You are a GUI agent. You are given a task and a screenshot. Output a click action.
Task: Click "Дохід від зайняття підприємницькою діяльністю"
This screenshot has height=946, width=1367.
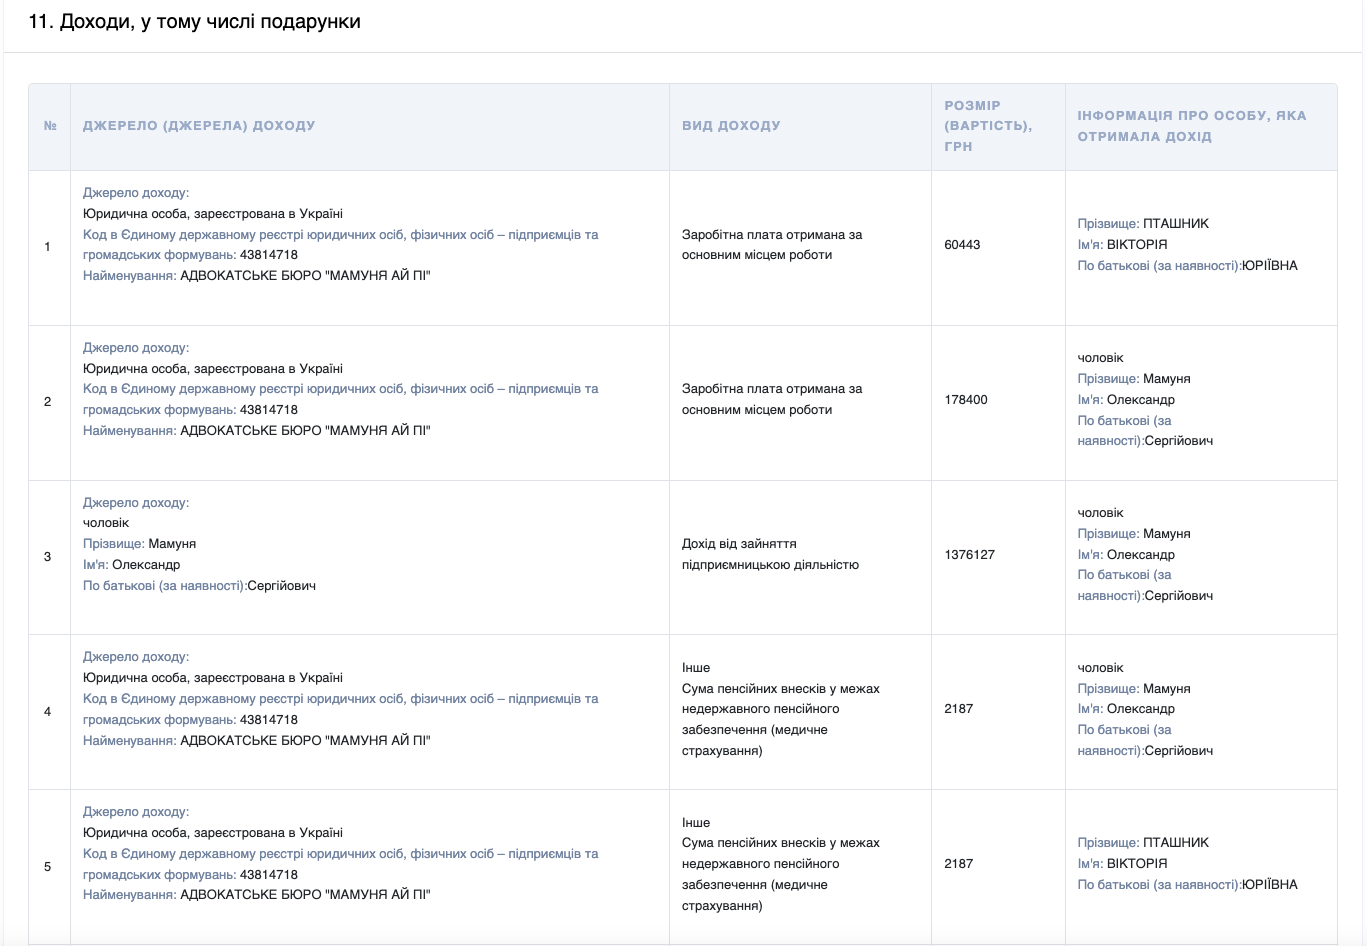point(770,554)
